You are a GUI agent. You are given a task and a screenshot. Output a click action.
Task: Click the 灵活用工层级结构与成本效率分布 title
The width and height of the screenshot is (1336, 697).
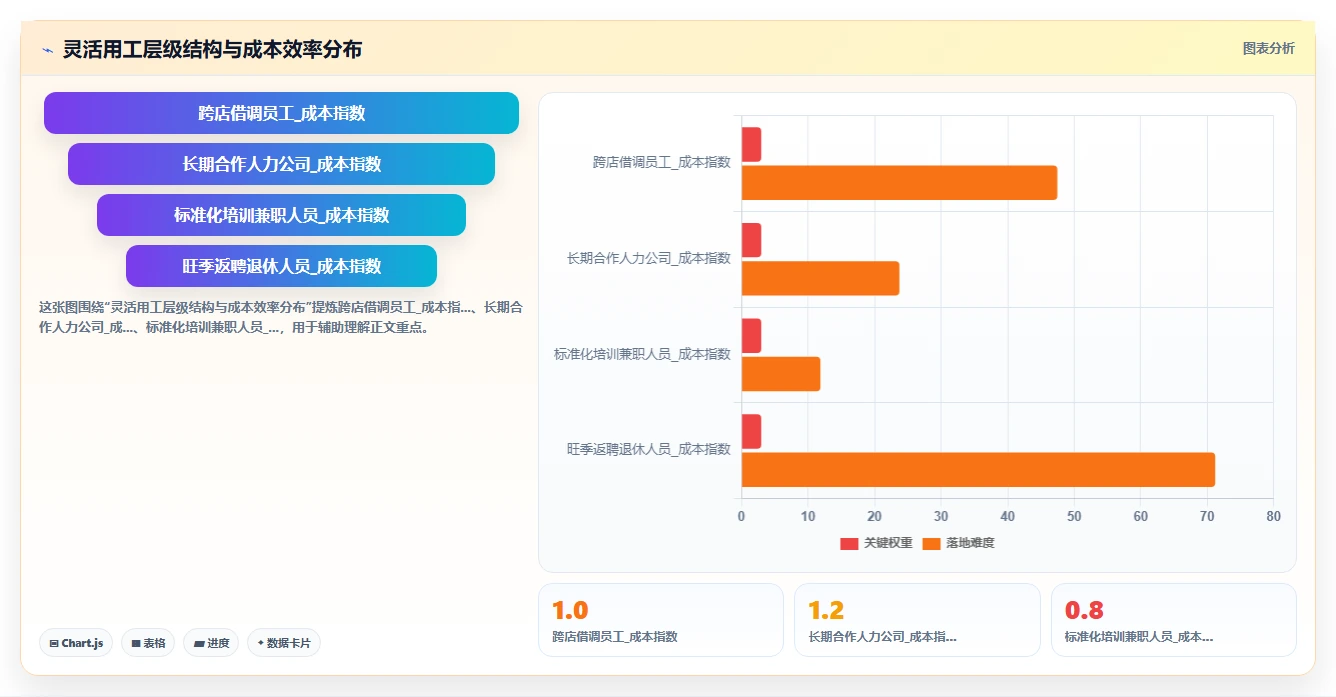(x=212, y=49)
